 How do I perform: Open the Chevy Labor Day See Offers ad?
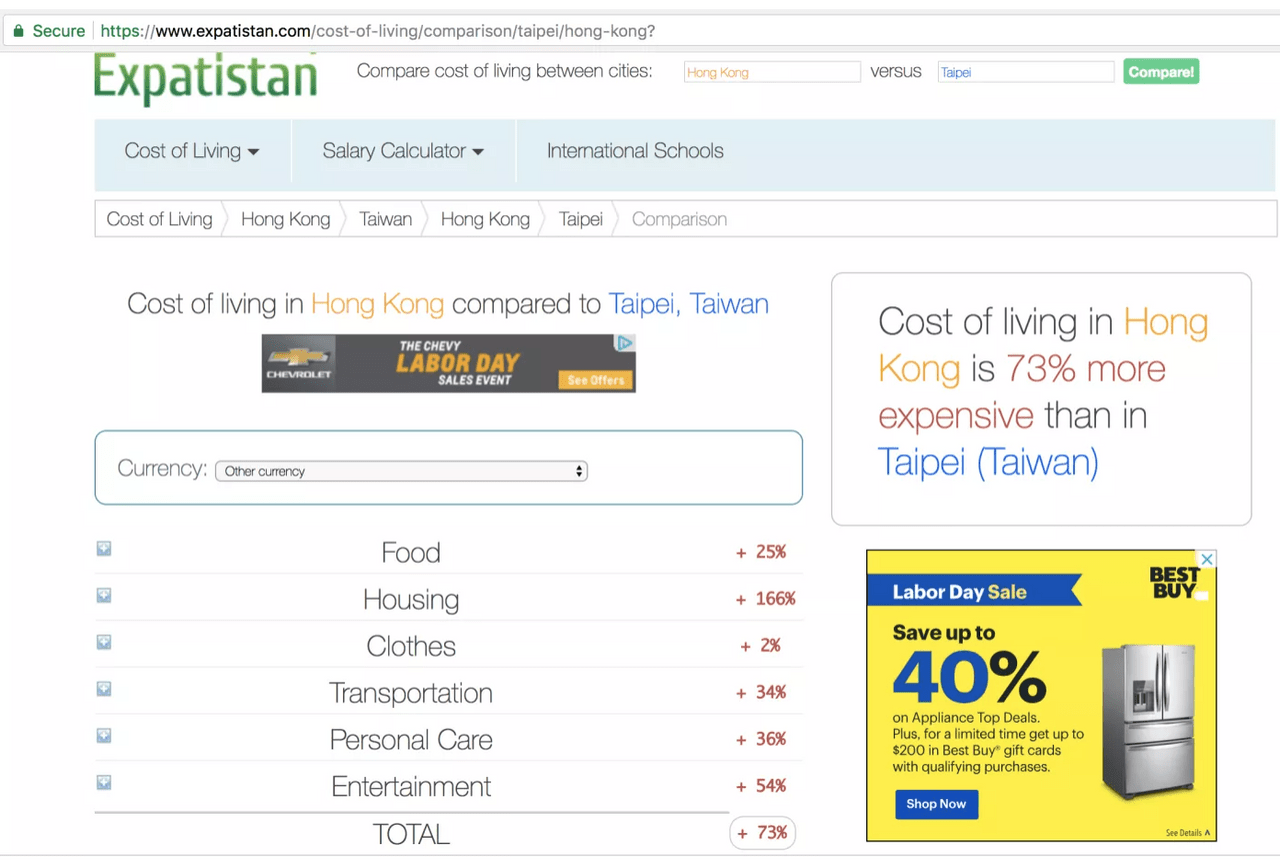pos(596,380)
